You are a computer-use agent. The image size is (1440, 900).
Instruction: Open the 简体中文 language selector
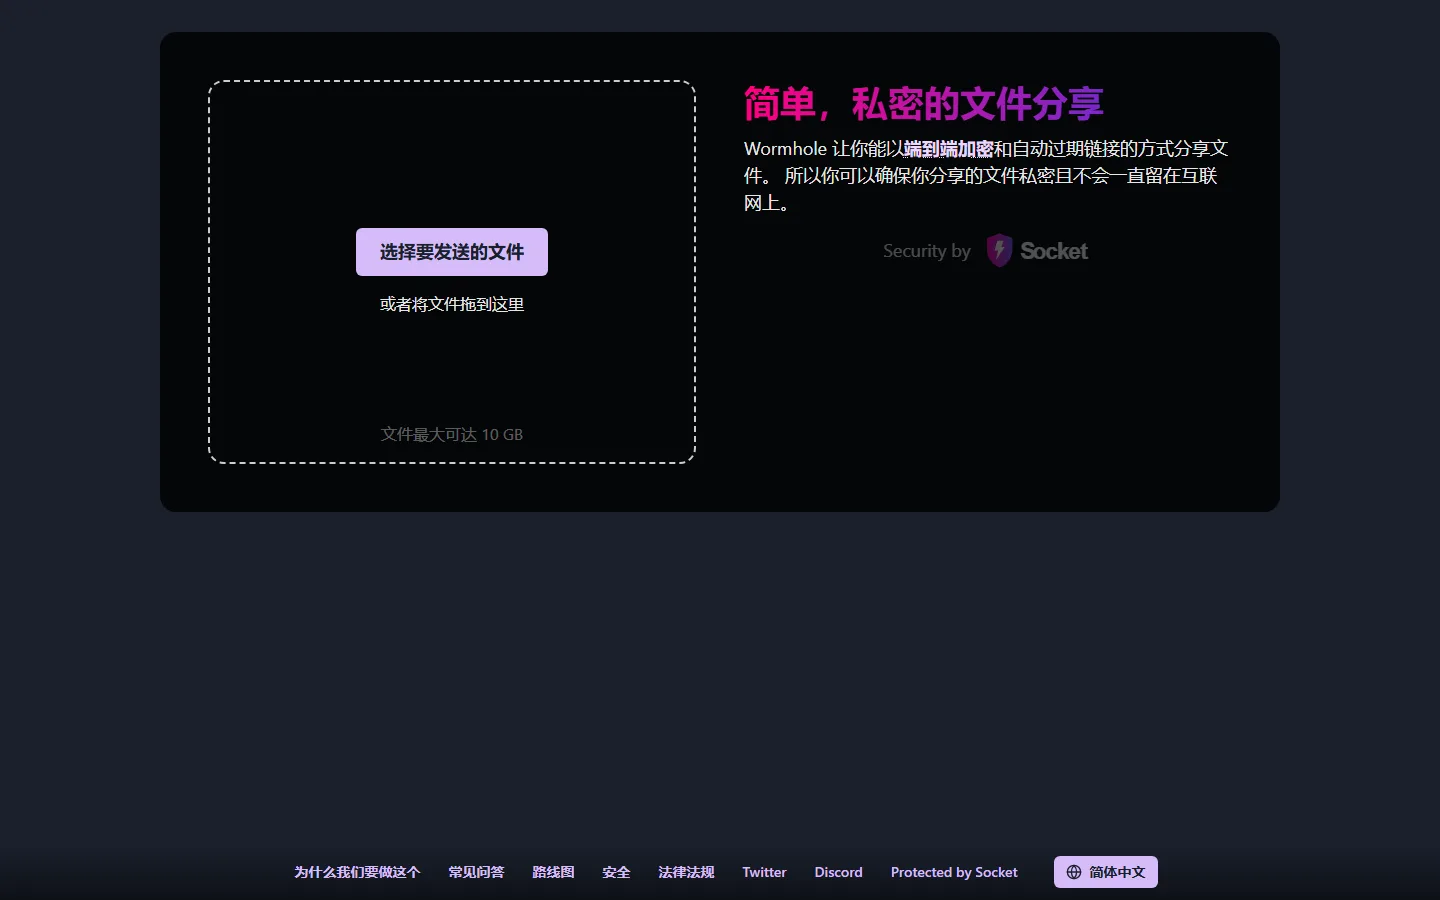coord(1106,872)
